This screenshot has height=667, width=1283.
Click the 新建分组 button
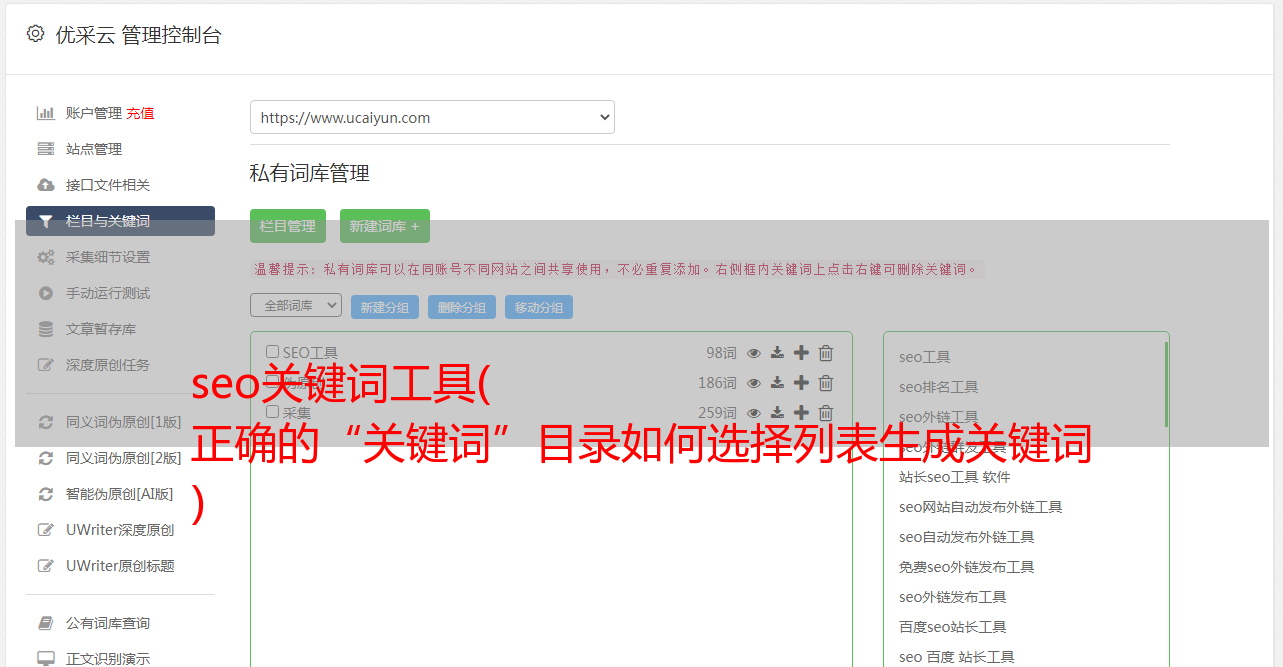click(x=385, y=307)
